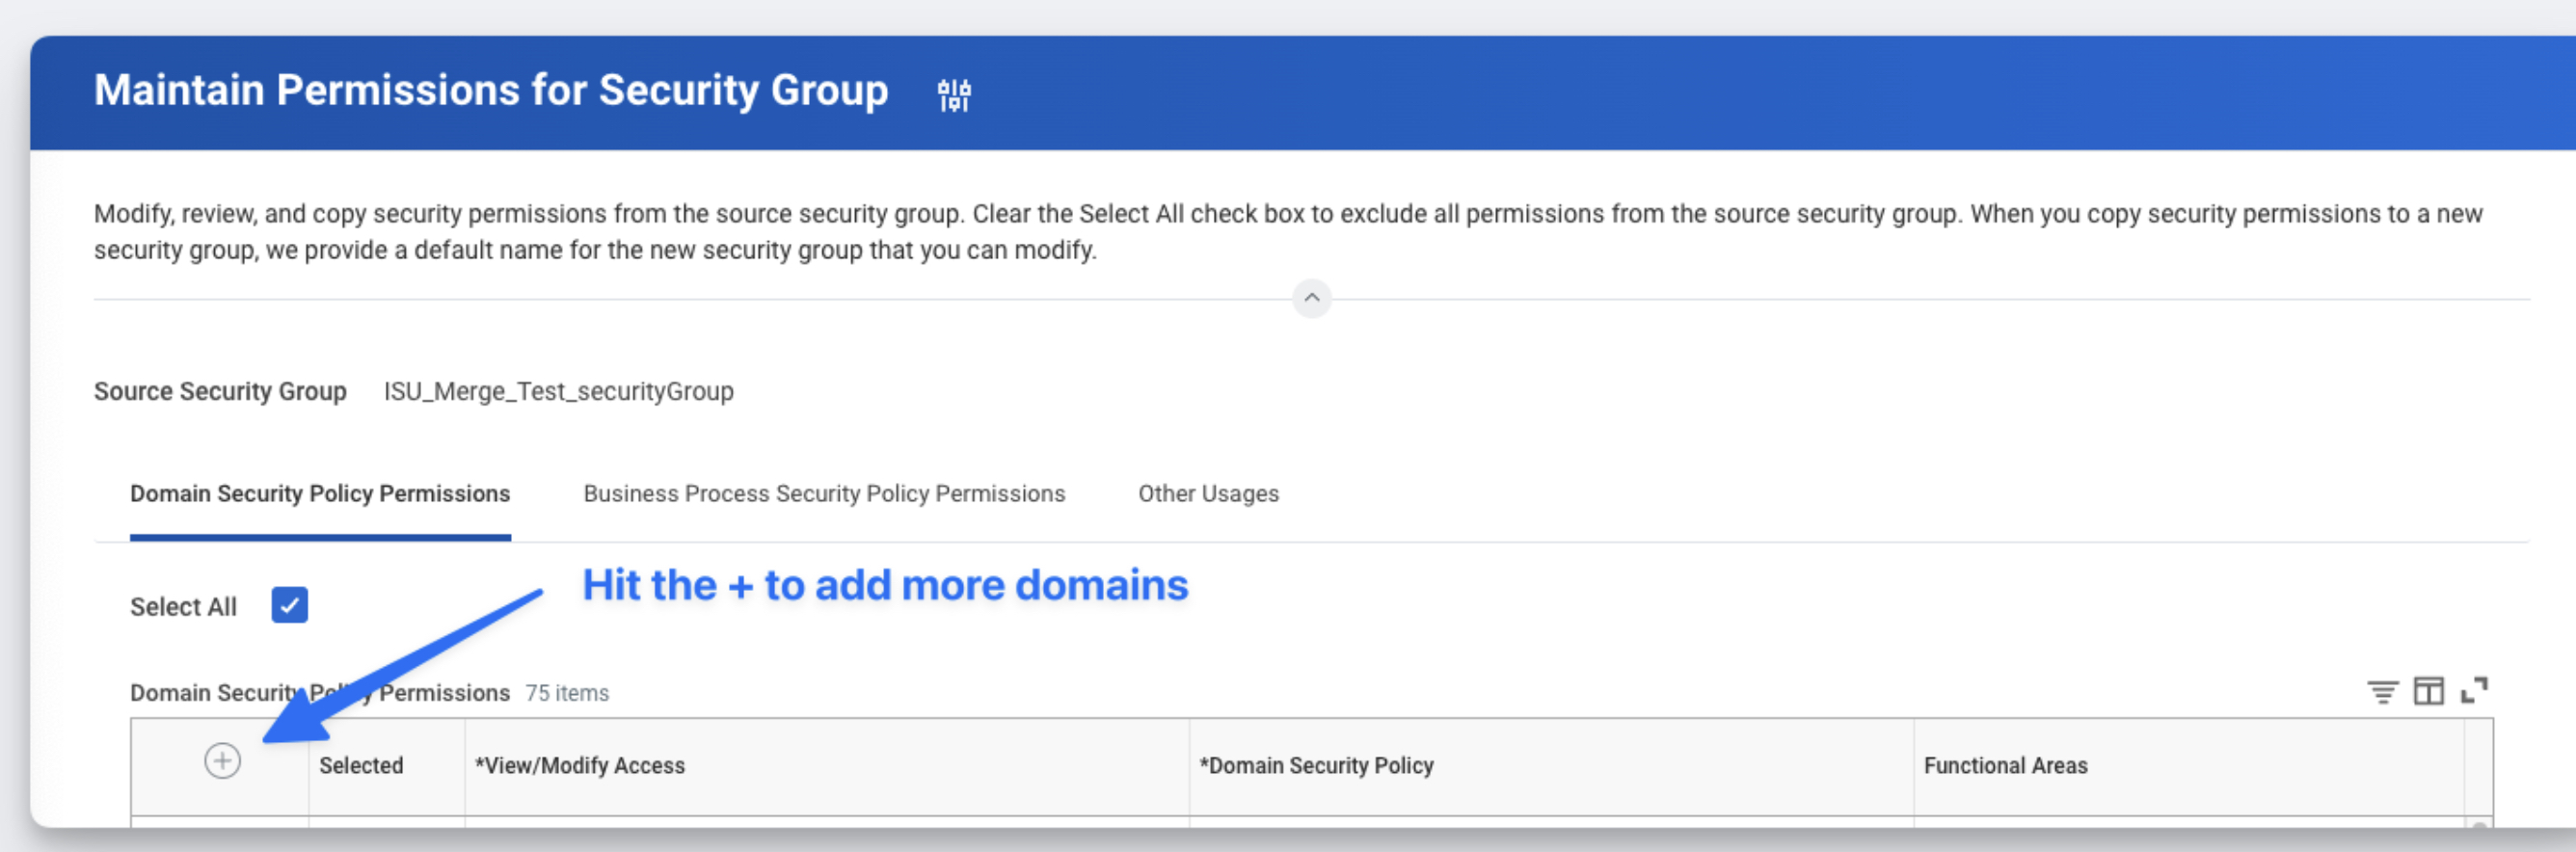
Task: Click the 'Hit the + to add more domains' annotation
Action: [x=885, y=586]
